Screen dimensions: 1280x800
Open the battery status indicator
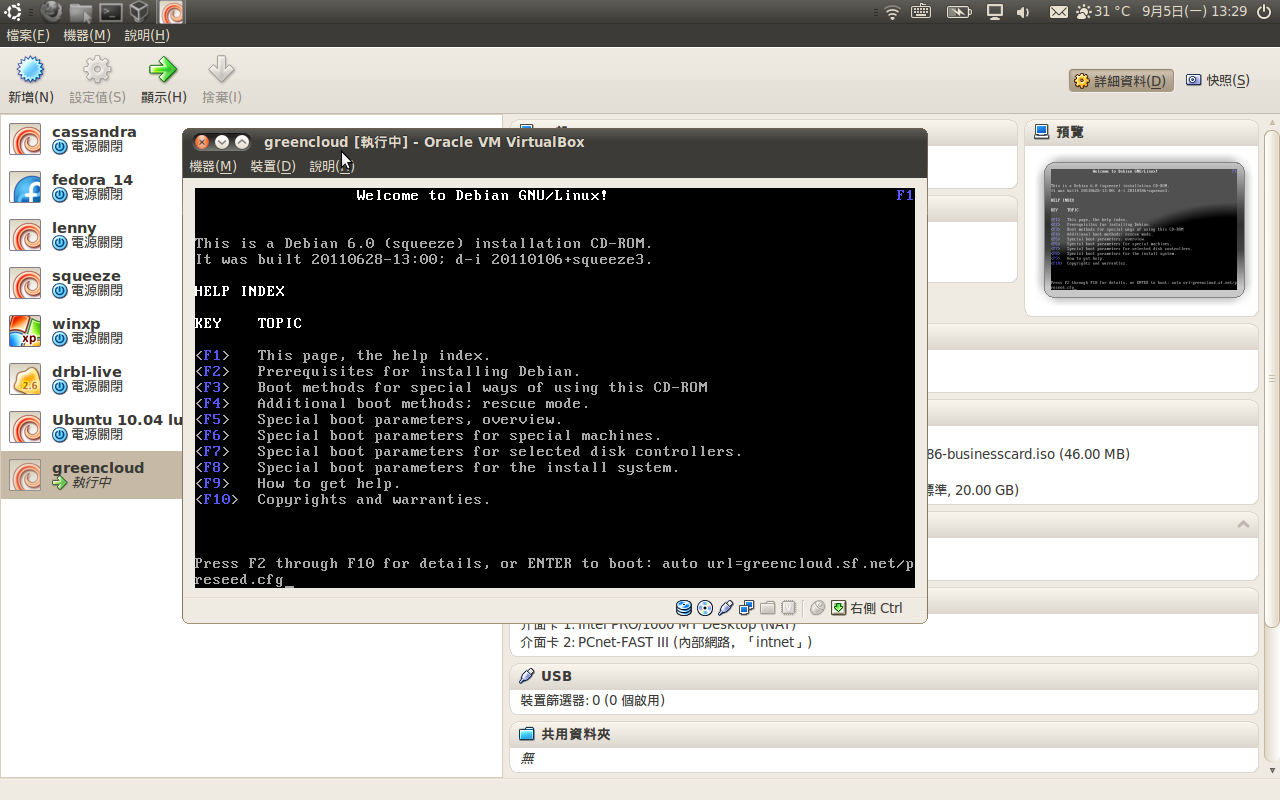point(958,12)
